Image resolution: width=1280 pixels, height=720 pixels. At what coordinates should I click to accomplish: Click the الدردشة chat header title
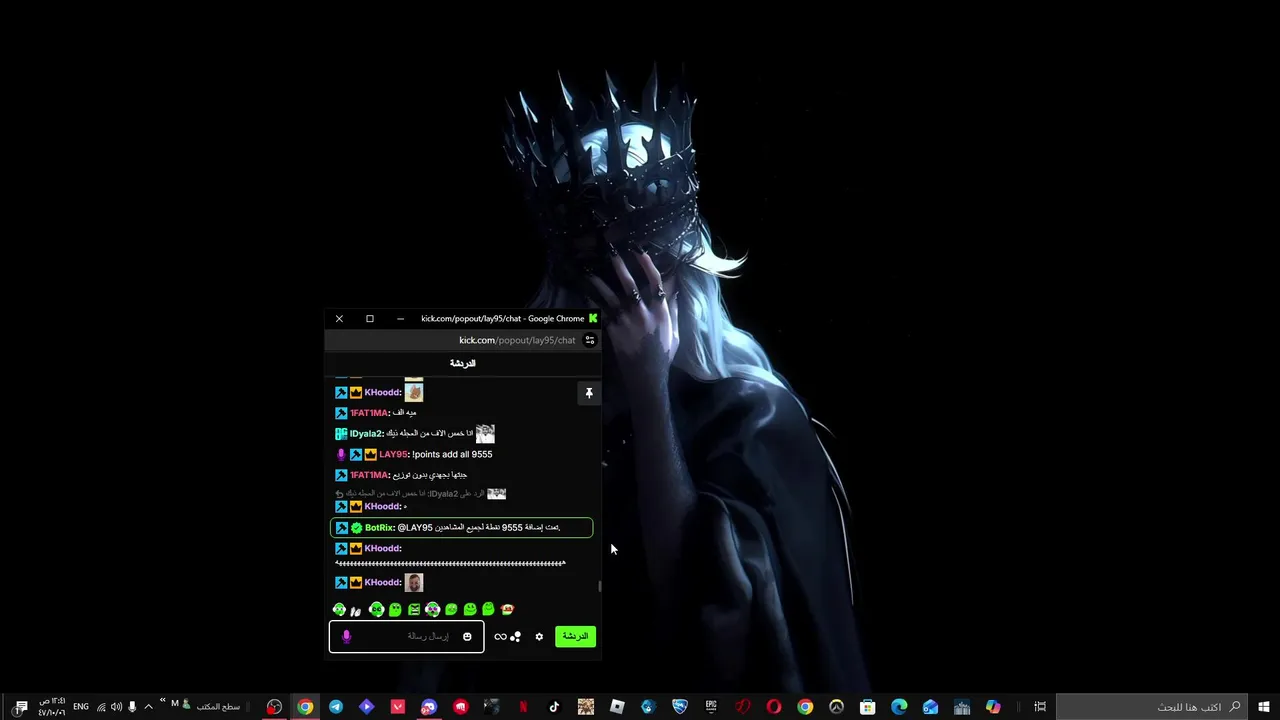click(462, 363)
